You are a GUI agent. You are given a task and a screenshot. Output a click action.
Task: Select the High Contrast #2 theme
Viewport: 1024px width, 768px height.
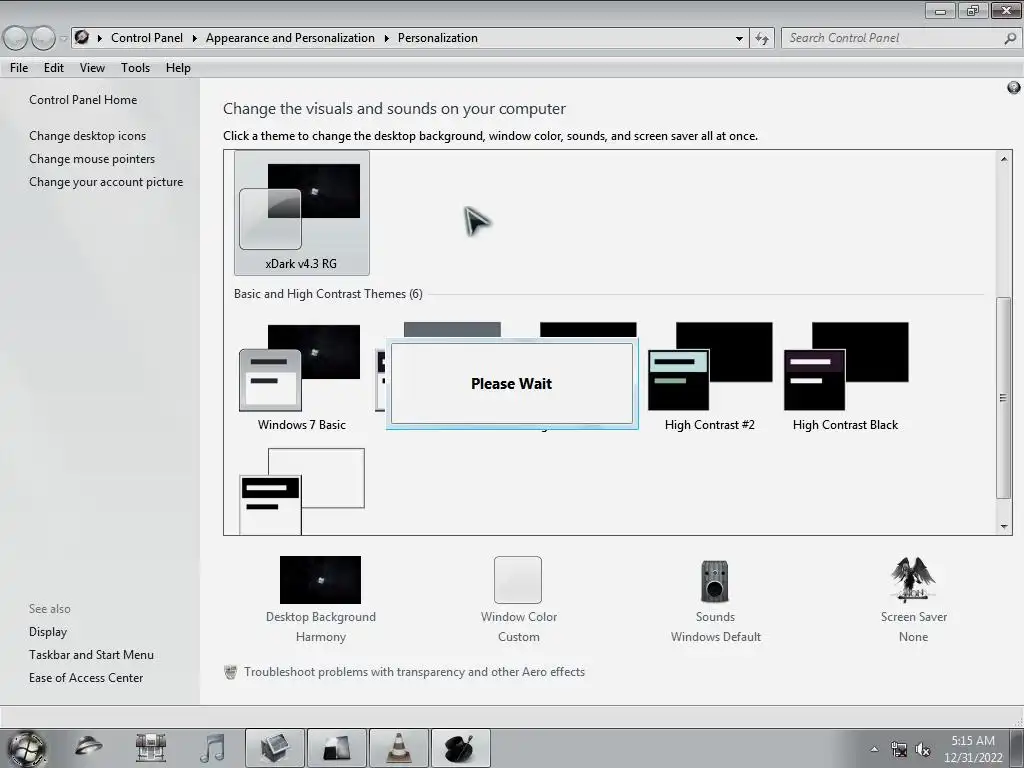(x=710, y=377)
